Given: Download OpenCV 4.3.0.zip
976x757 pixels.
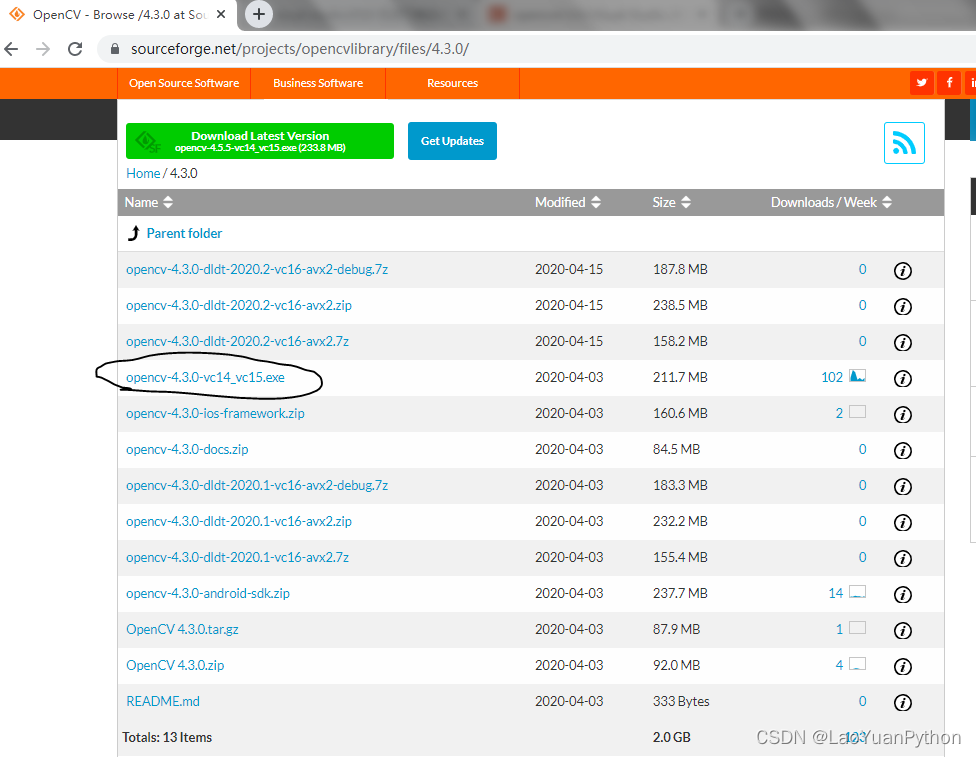Looking at the screenshot, I should click(x=175, y=665).
